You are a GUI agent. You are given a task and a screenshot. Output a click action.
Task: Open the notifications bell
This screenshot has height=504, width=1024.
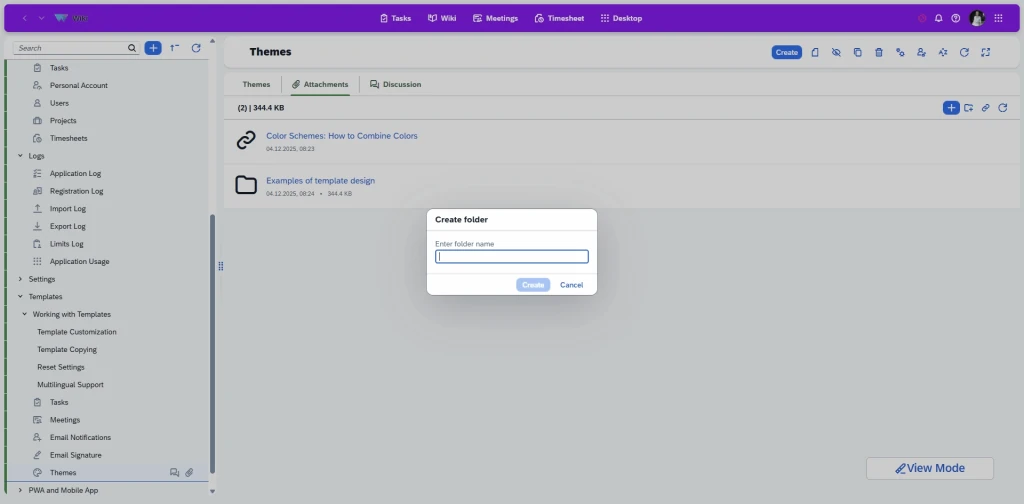click(x=938, y=18)
